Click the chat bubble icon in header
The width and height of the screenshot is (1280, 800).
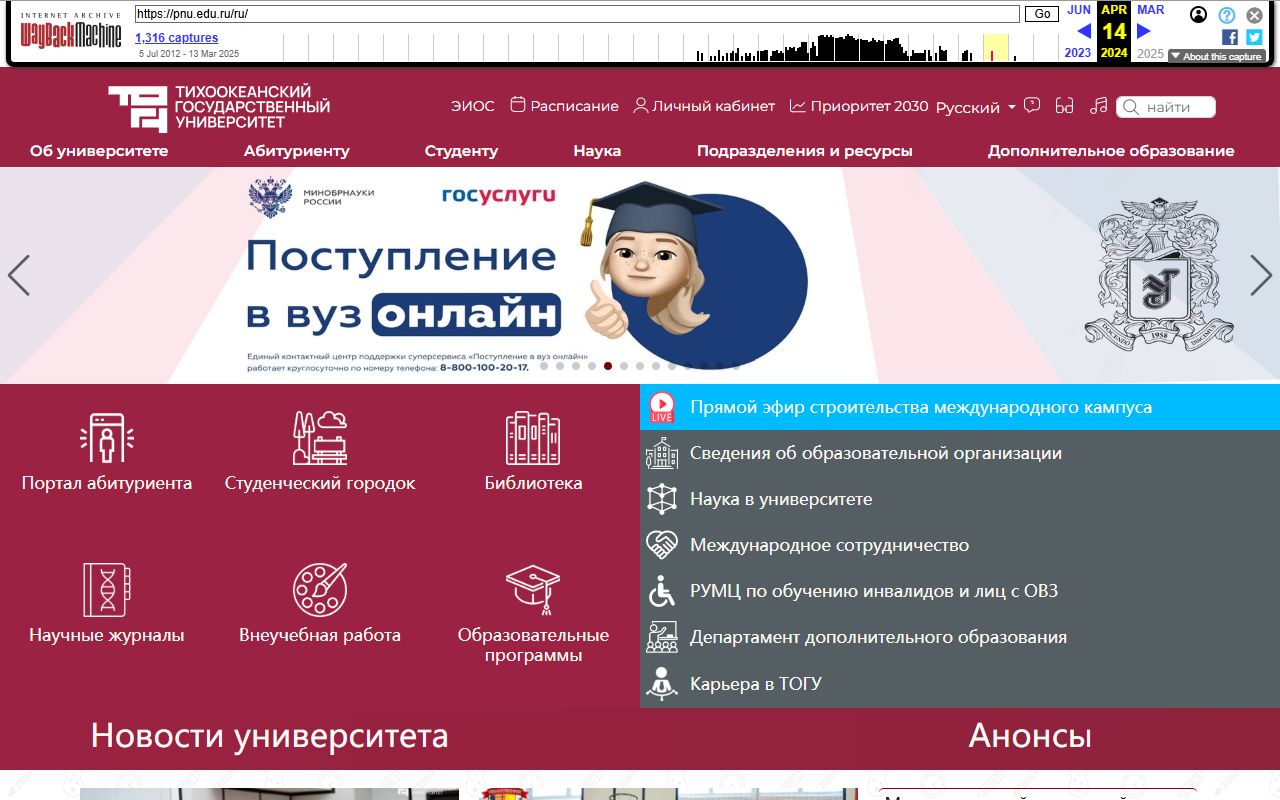click(1032, 105)
